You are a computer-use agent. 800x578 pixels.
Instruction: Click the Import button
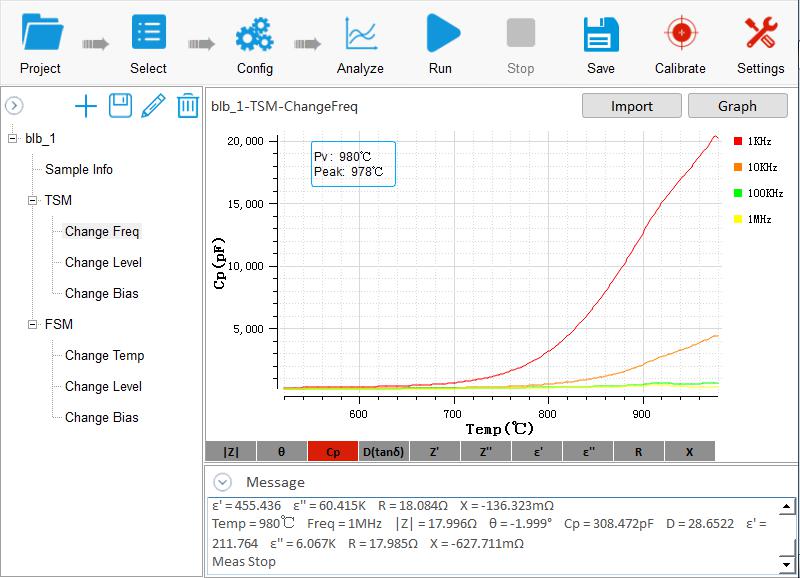tap(631, 106)
